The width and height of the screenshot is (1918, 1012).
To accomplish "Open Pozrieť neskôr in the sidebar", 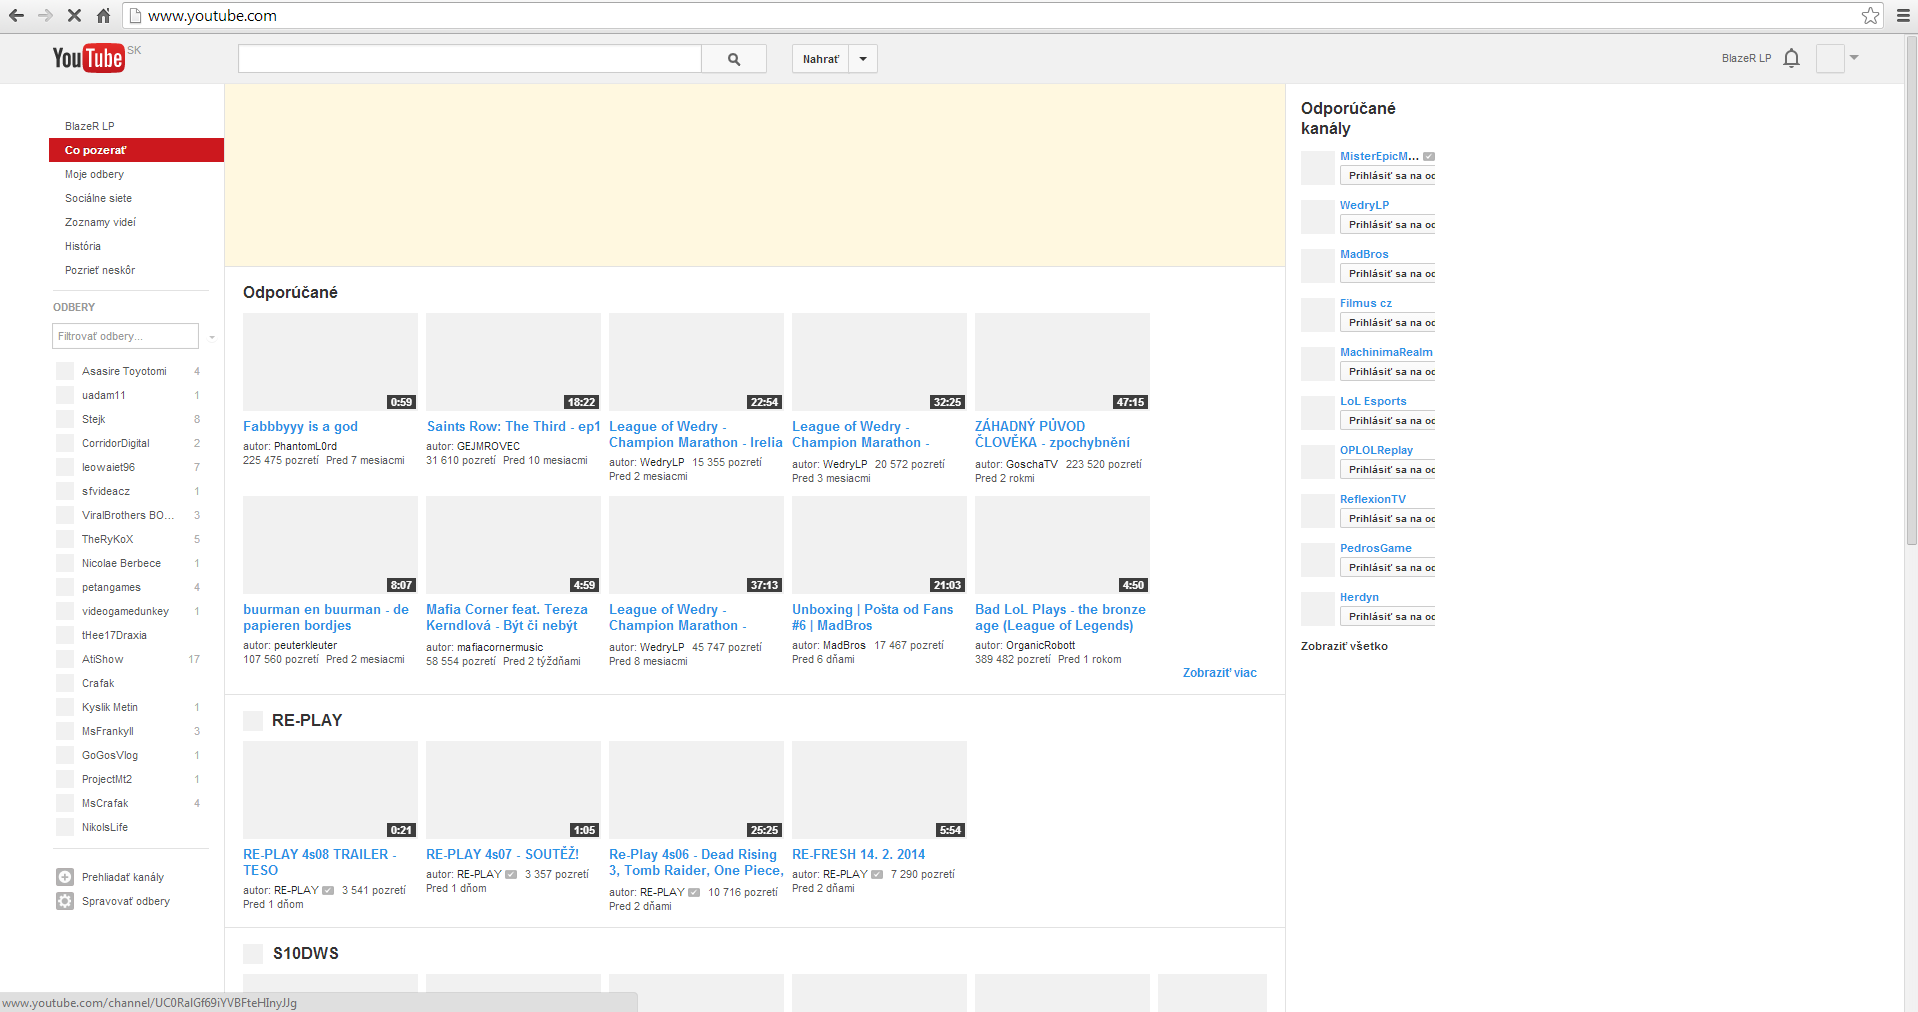I will click(100, 270).
